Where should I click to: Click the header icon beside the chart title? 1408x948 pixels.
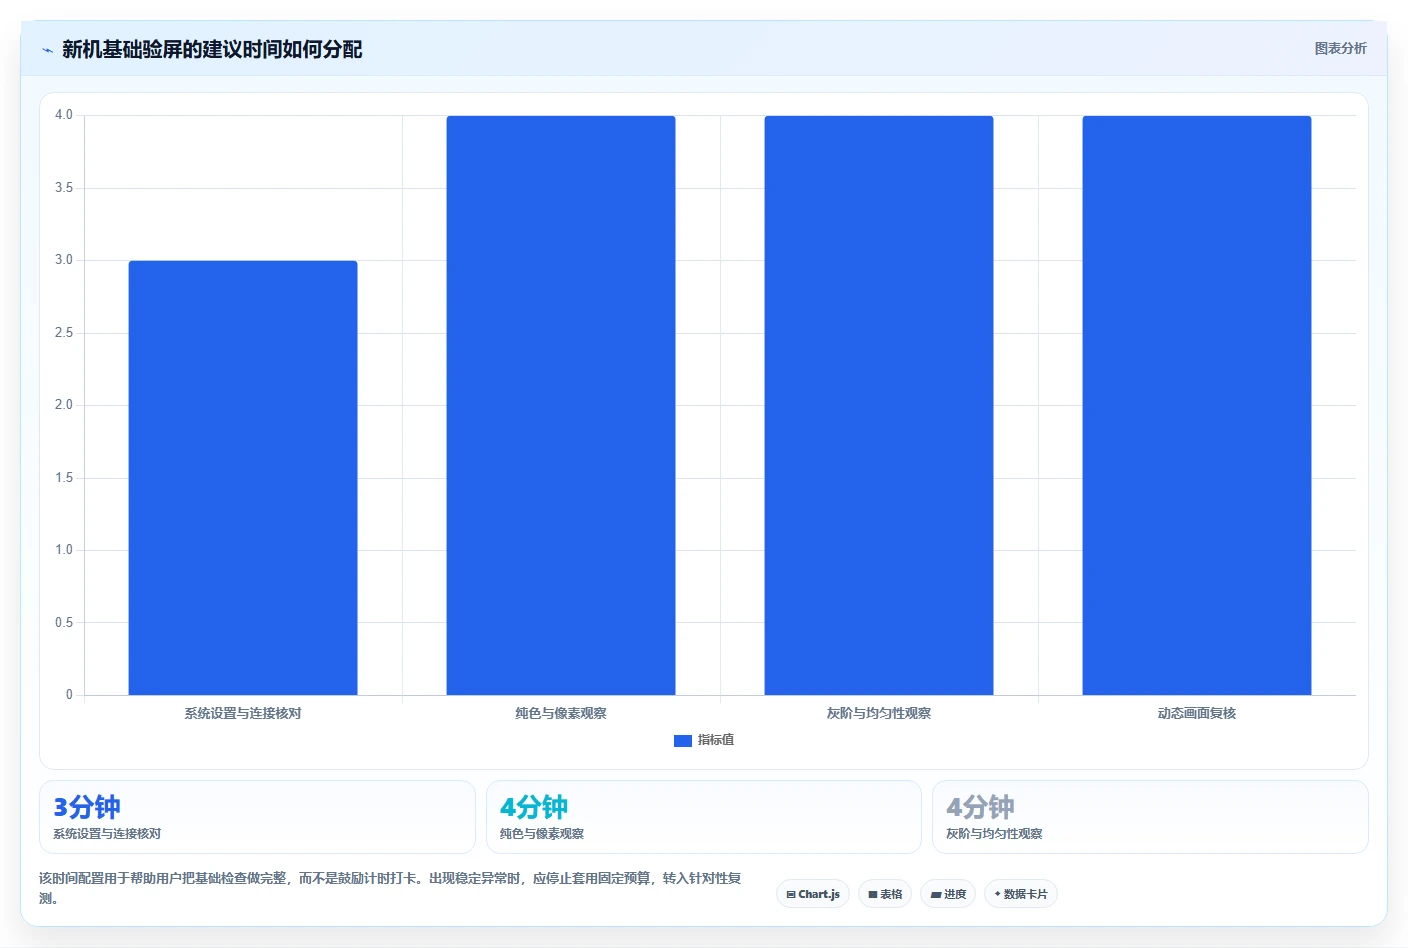47,50
